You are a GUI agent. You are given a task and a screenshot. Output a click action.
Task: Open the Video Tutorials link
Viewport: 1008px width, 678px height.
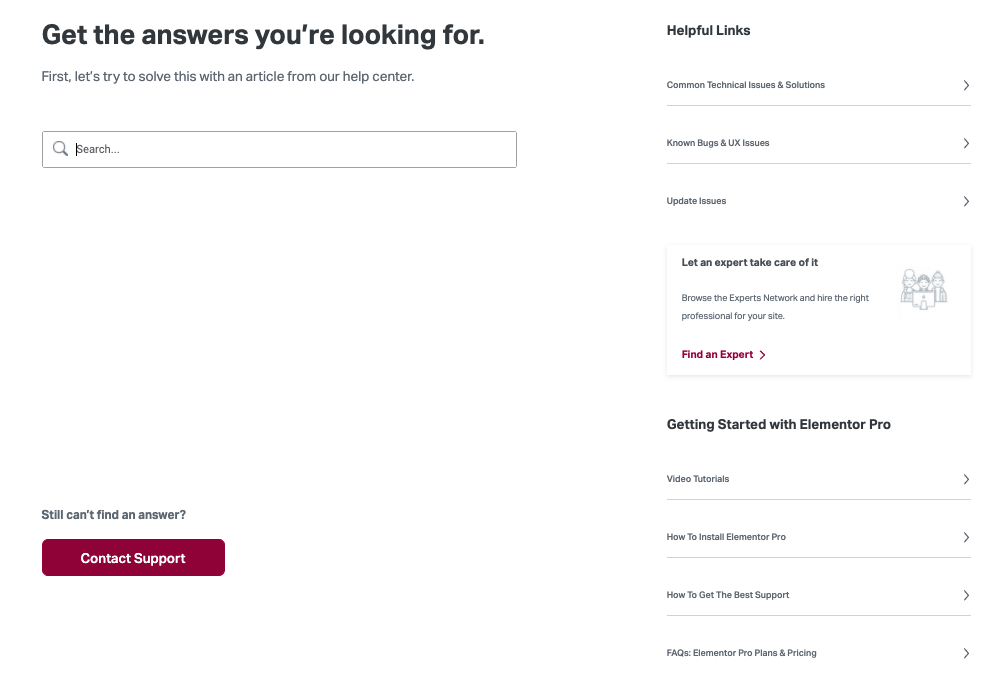[x=698, y=479]
